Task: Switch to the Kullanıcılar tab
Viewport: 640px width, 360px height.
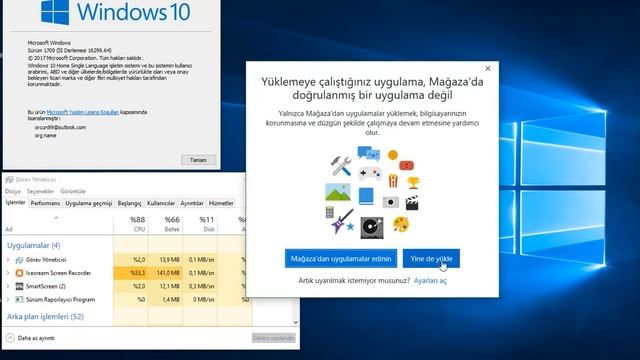Action: 161,203
